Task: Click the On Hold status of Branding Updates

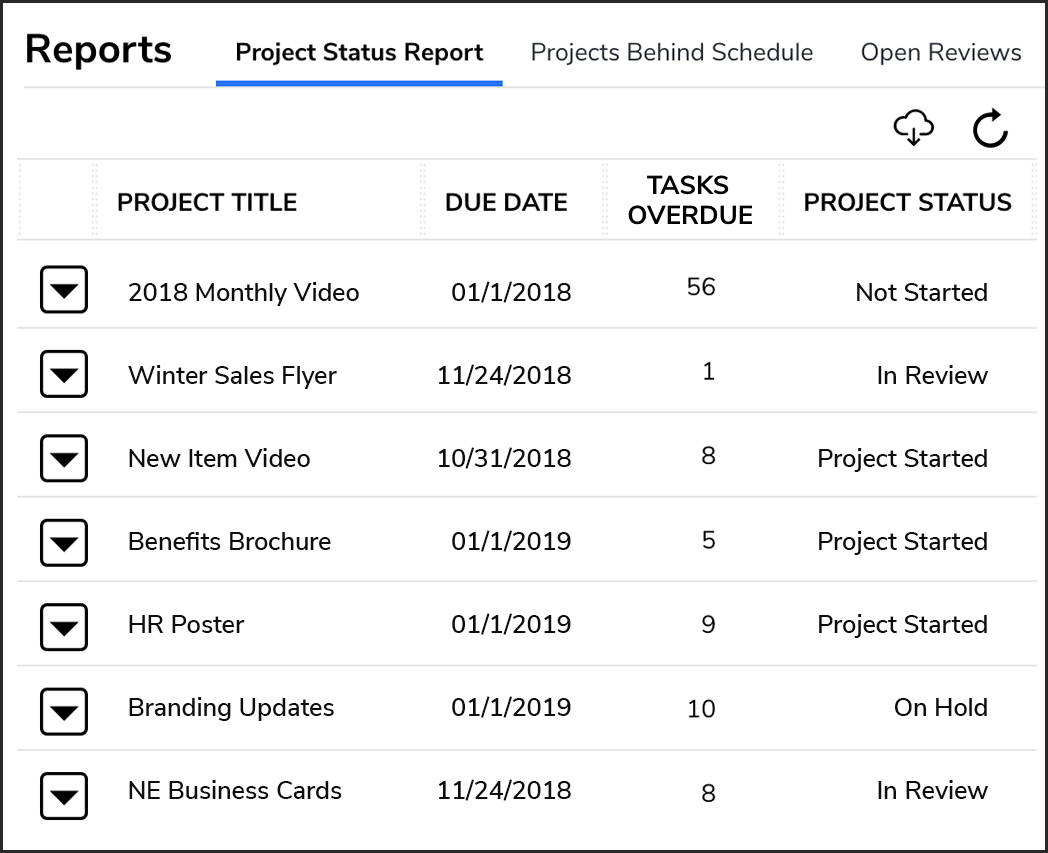Action: [x=940, y=707]
